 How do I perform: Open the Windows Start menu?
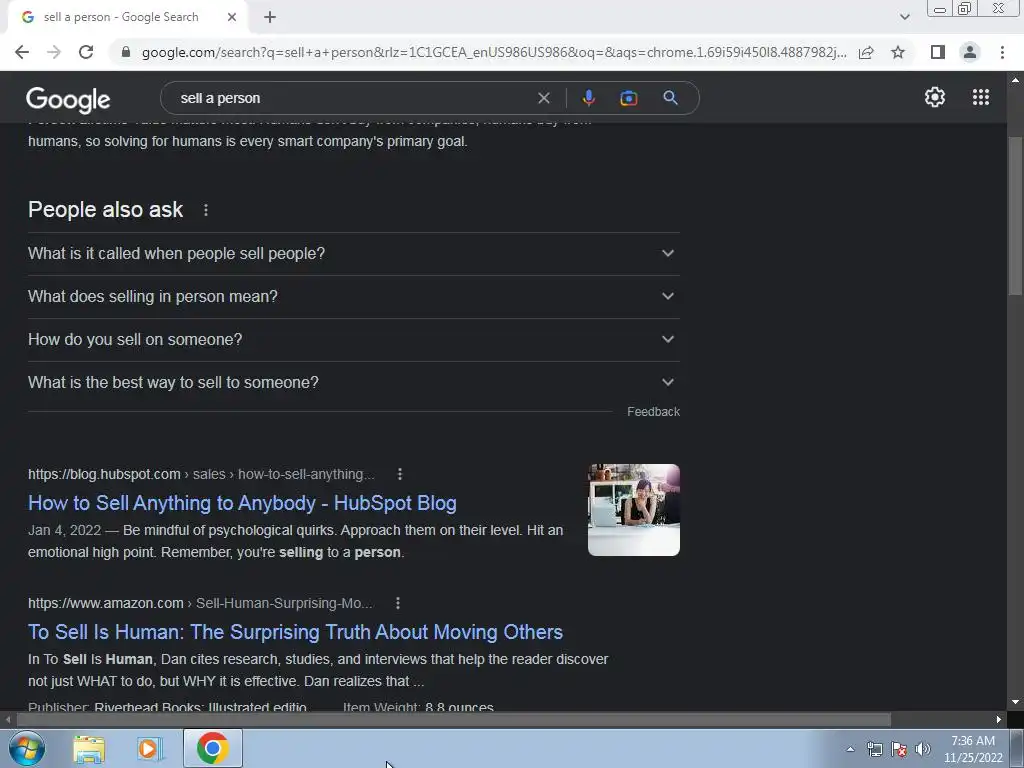(x=27, y=748)
